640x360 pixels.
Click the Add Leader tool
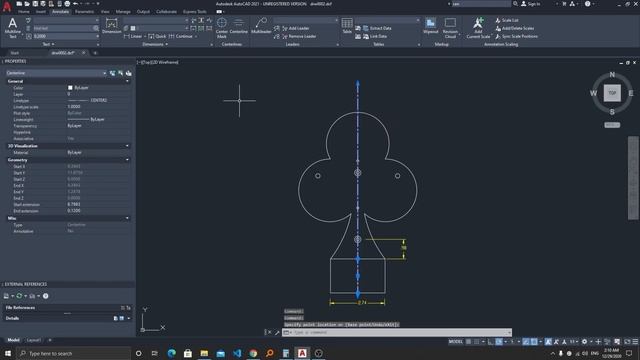[296, 28]
